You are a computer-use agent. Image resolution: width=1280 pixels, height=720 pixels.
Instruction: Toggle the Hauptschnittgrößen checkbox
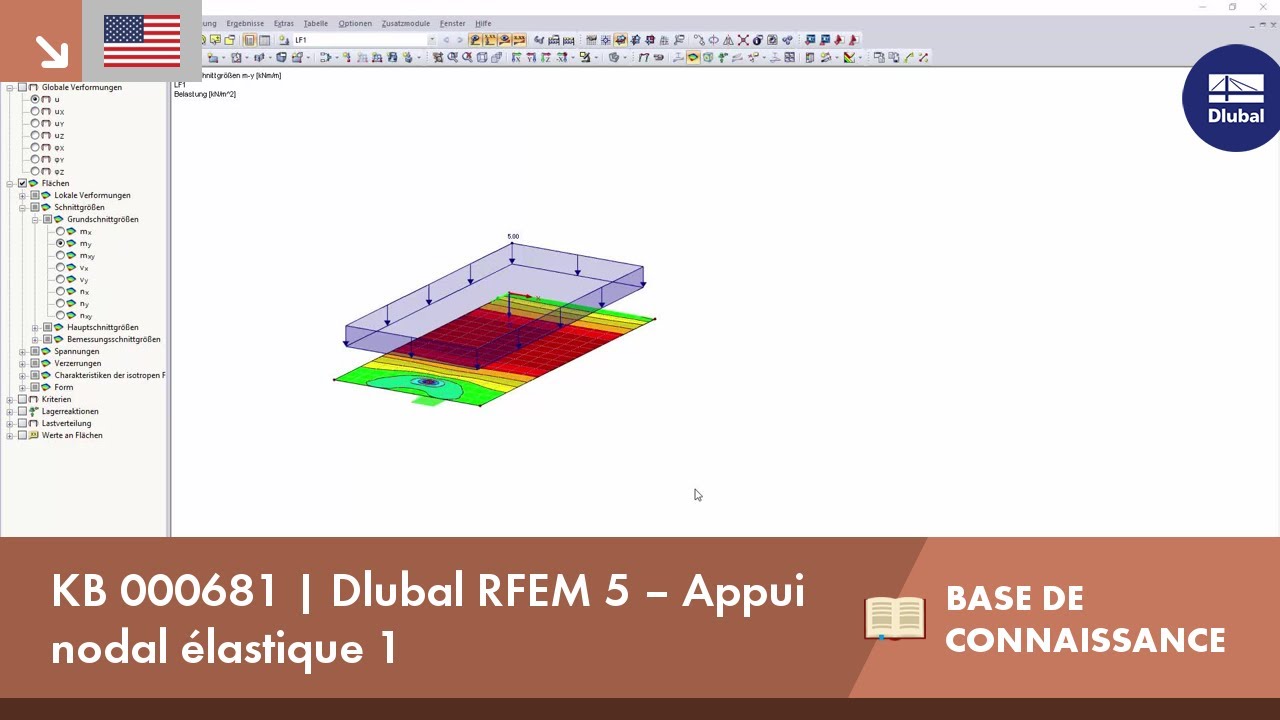(x=47, y=327)
